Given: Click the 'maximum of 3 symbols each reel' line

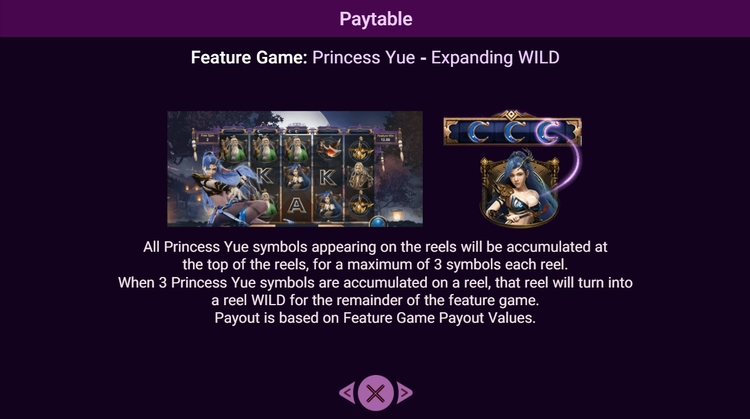Looking at the screenshot, I should click(x=375, y=265).
